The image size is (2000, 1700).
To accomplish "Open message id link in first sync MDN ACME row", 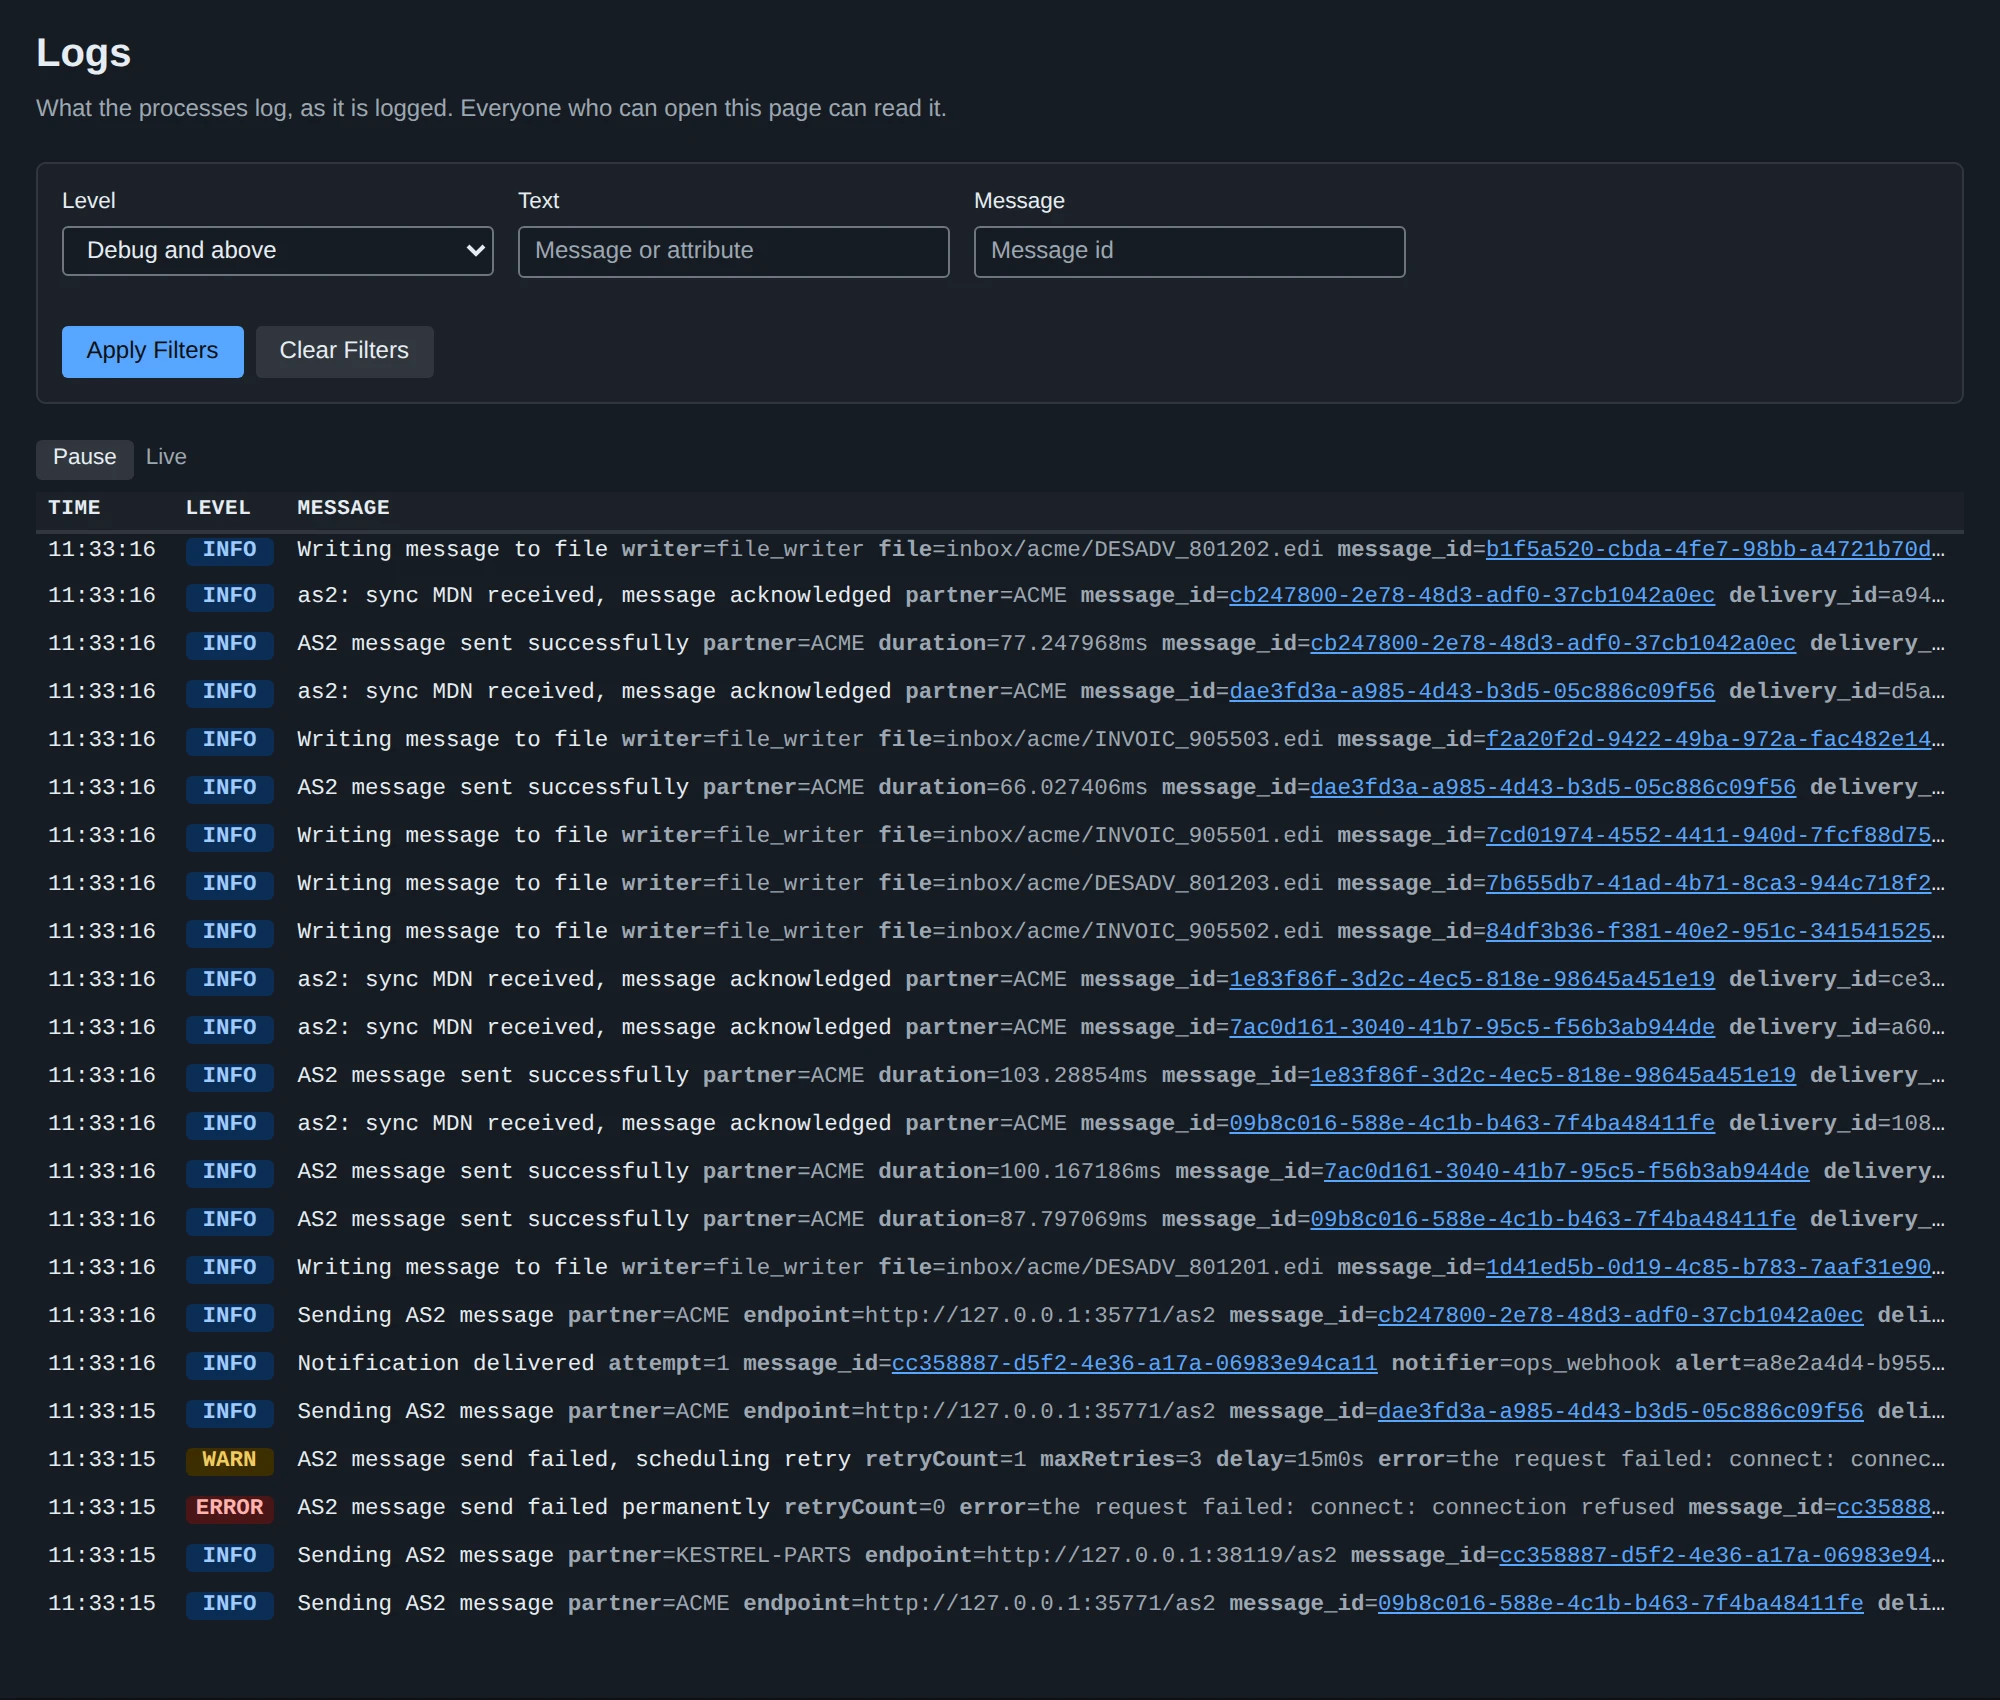I will point(1471,596).
